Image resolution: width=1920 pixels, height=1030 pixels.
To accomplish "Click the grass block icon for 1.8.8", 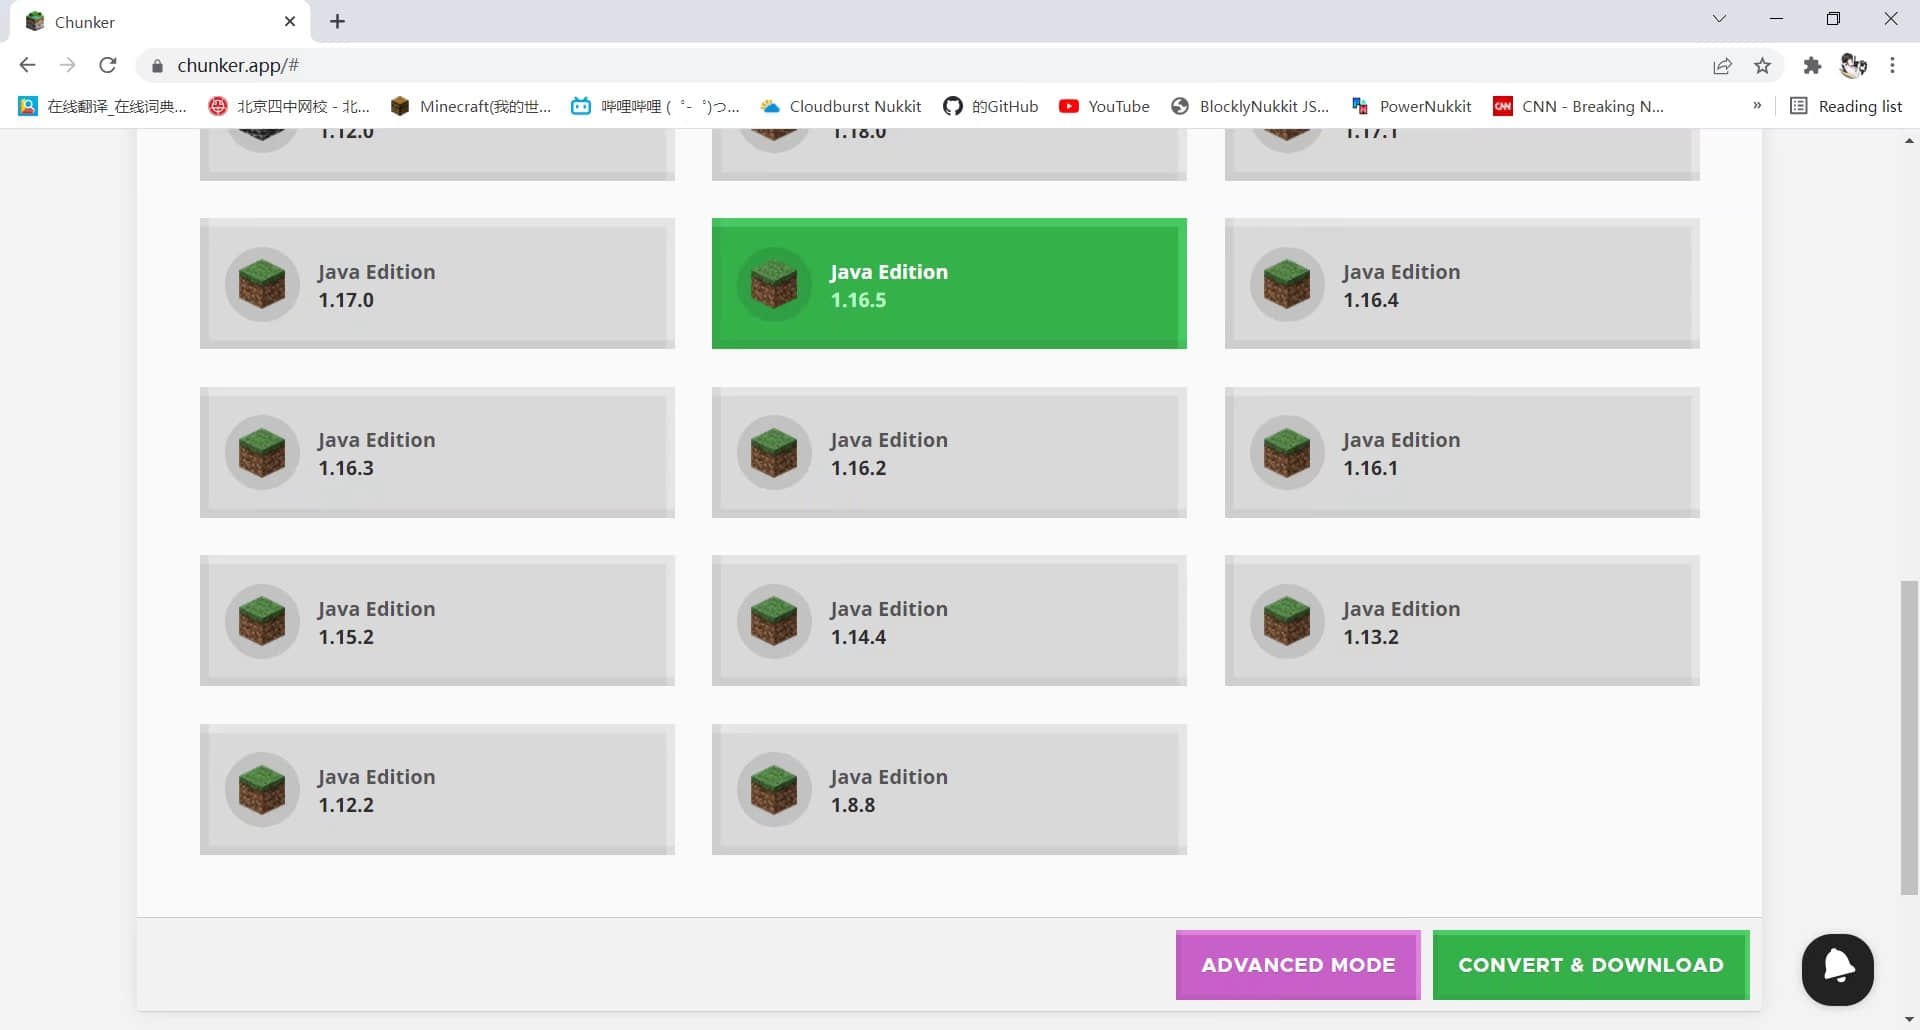I will pyautogui.click(x=774, y=790).
